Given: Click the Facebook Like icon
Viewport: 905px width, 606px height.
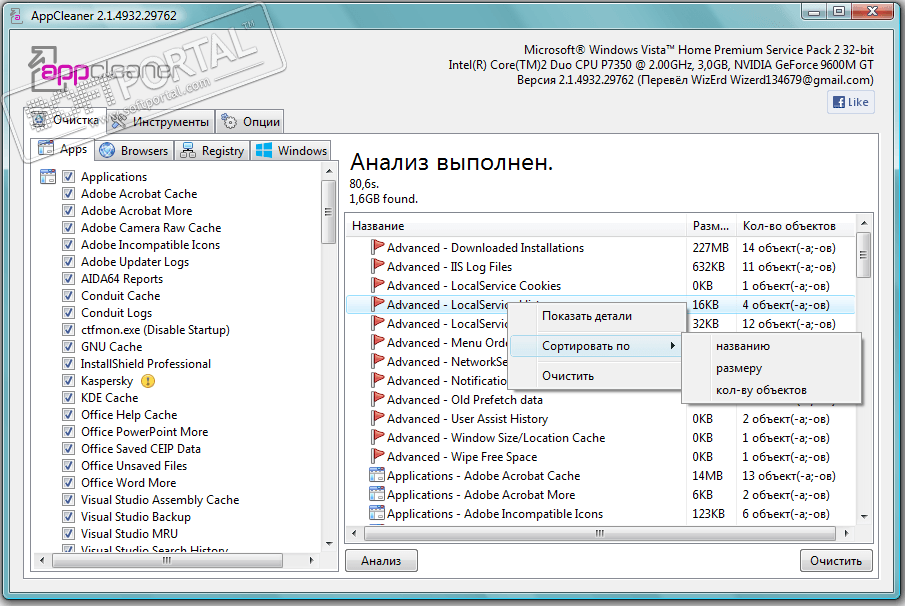Looking at the screenshot, I should (839, 102).
